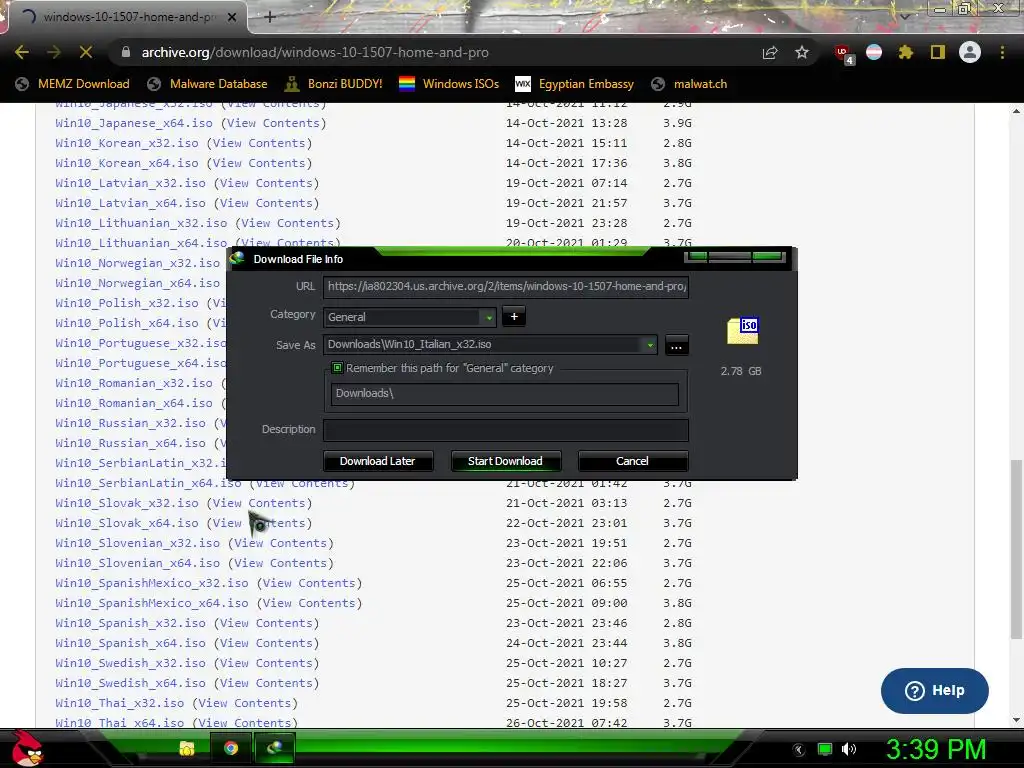Click the 2.78 GB size text
Screen dimensions: 1024x768
(741, 371)
